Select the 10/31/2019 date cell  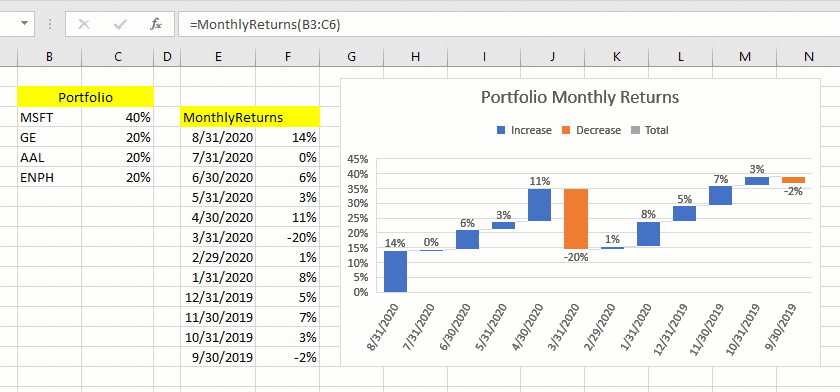click(218, 337)
